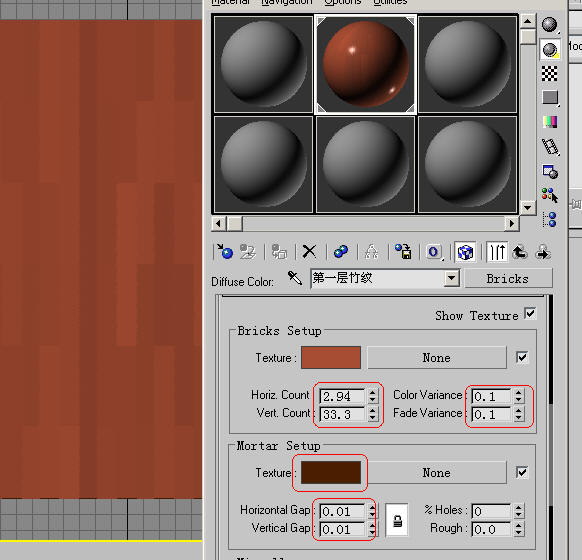Click the Sample Type sphere icon
The height and width of the screenshot is (560, 582).
point(549,25)
